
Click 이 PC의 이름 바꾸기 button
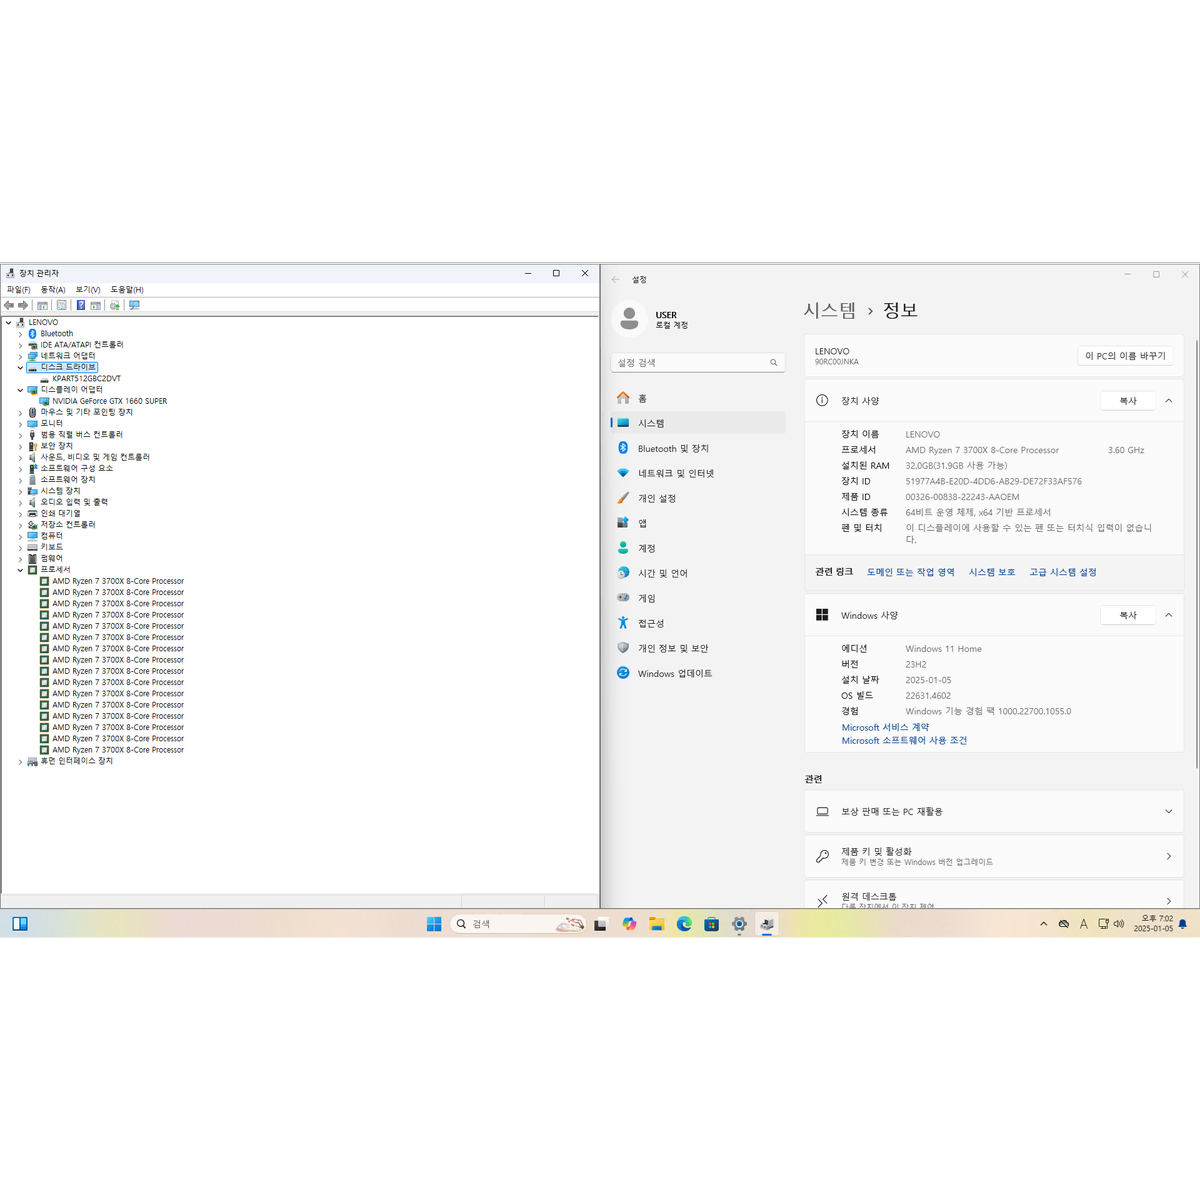click(x=1125, y=356)
